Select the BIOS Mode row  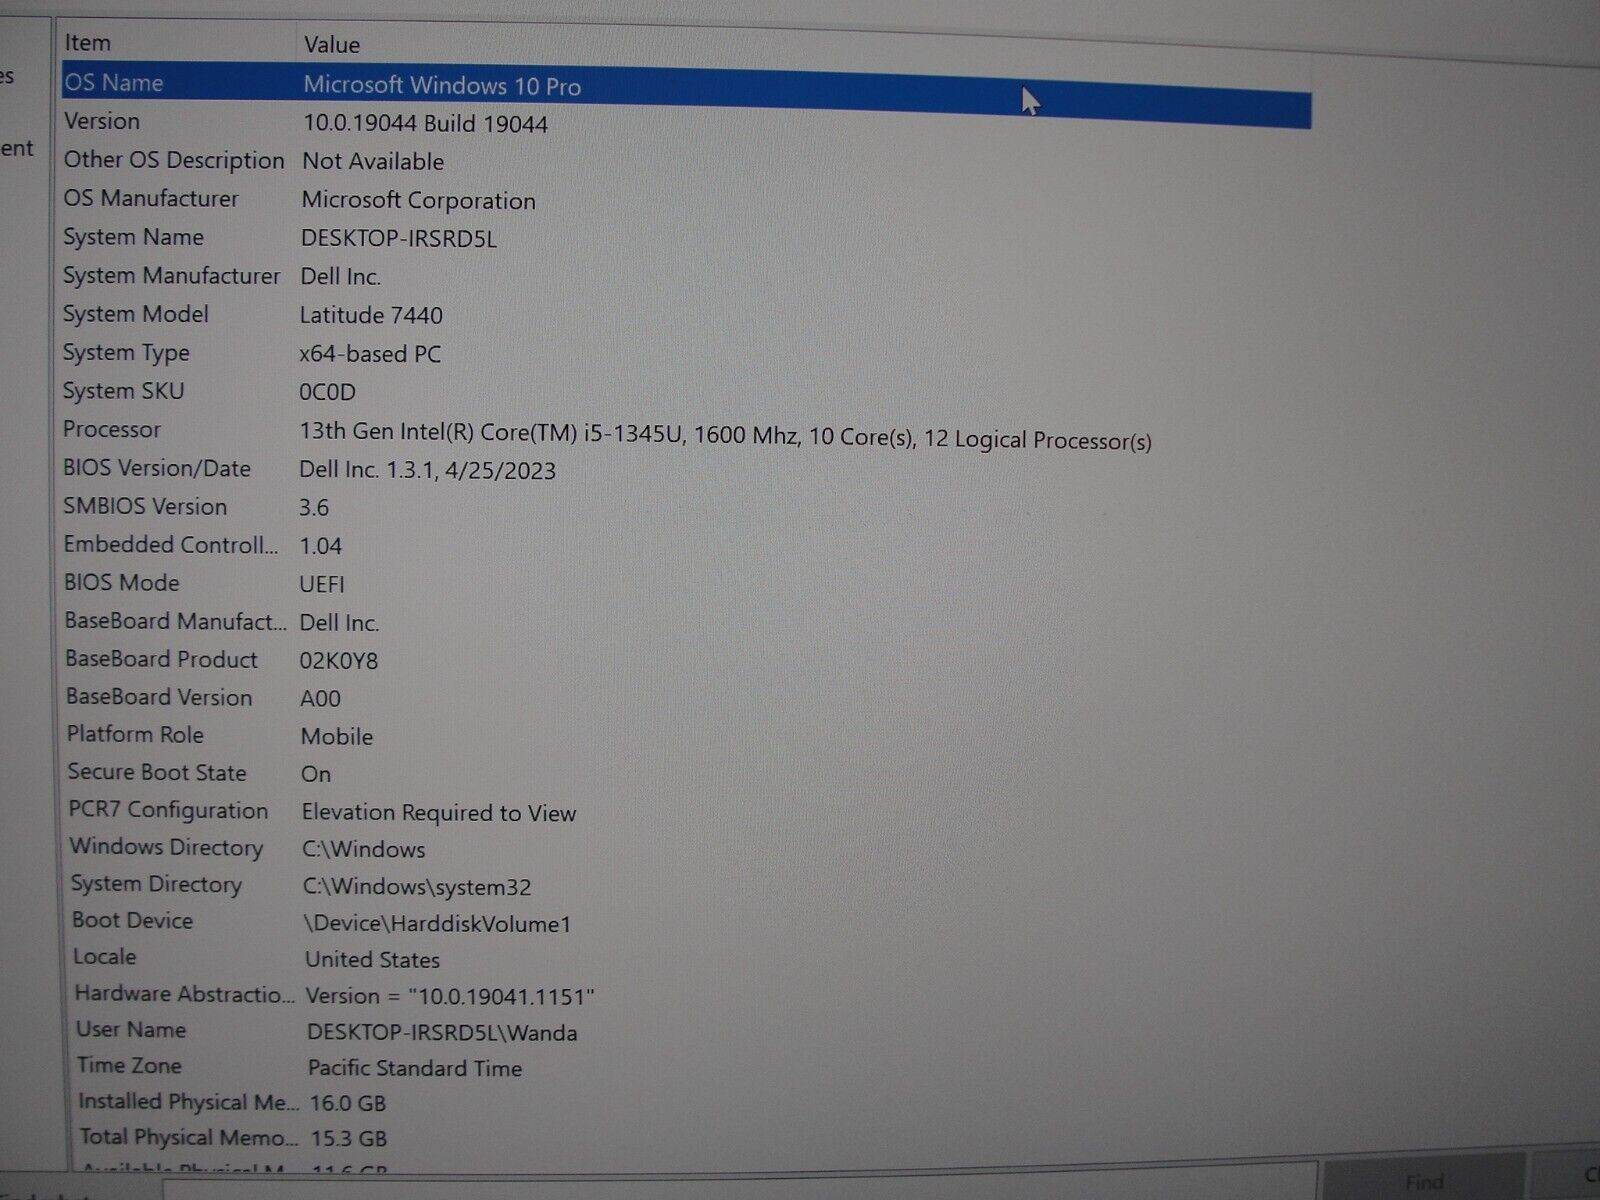click(x=122, y=583)
